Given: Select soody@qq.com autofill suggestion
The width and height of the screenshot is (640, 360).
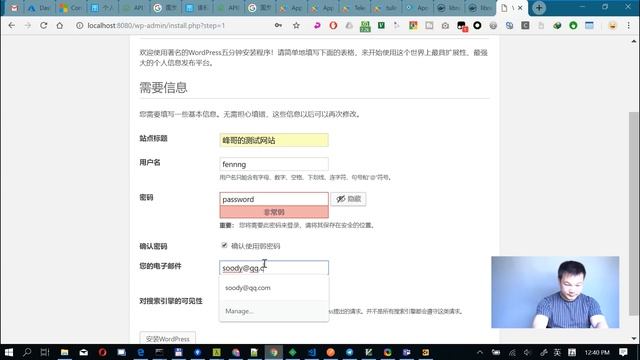Looking at the screenshot, I should point(274,288).
